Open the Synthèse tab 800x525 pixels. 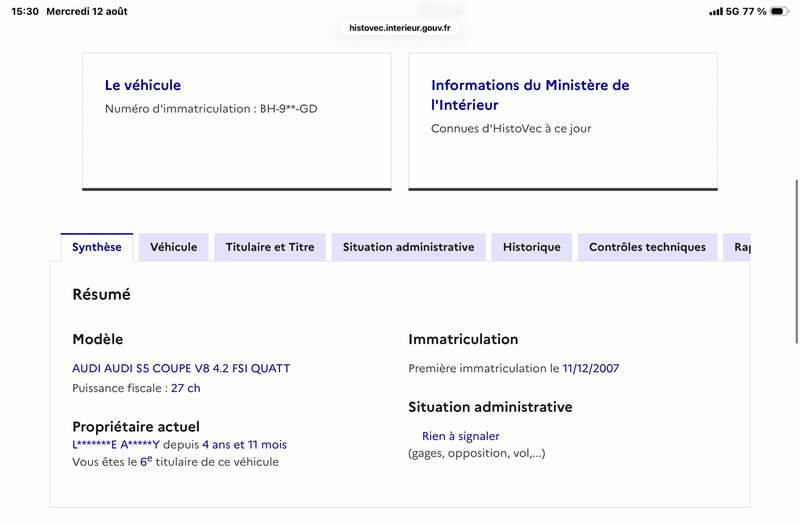tap(97, 247)
